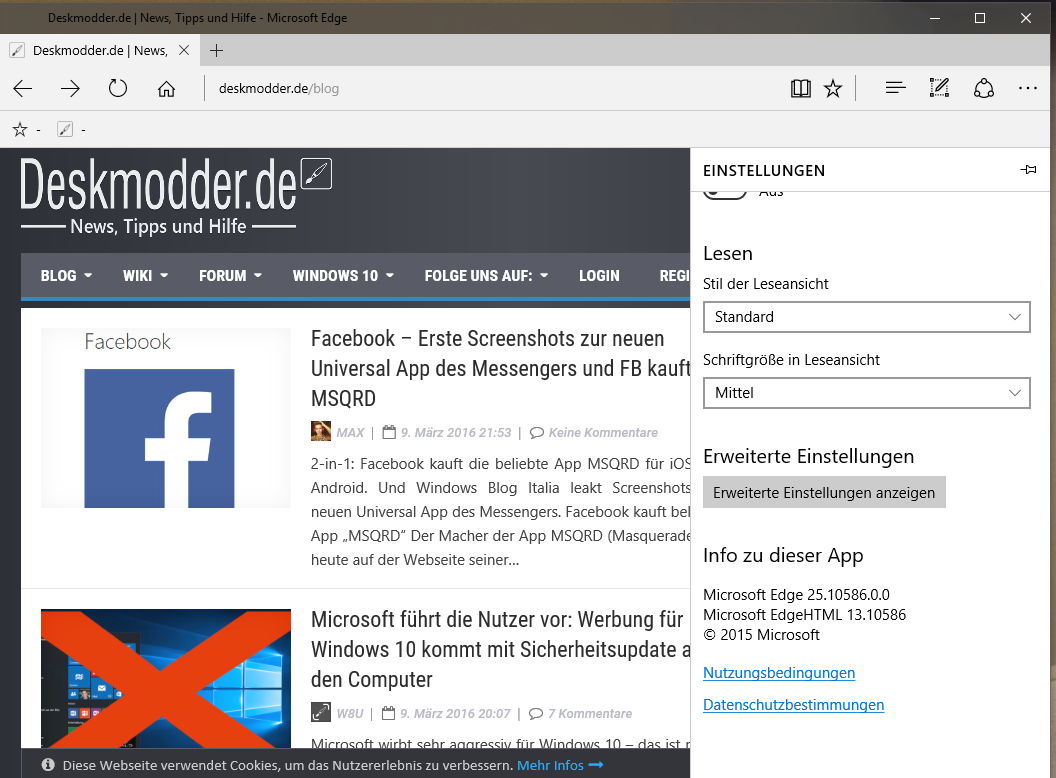Image resolution: width=1056 pixels, height=778 pixels.
Task: Minimize the Microsoft Edge window
Action: [x=935, y=18]
